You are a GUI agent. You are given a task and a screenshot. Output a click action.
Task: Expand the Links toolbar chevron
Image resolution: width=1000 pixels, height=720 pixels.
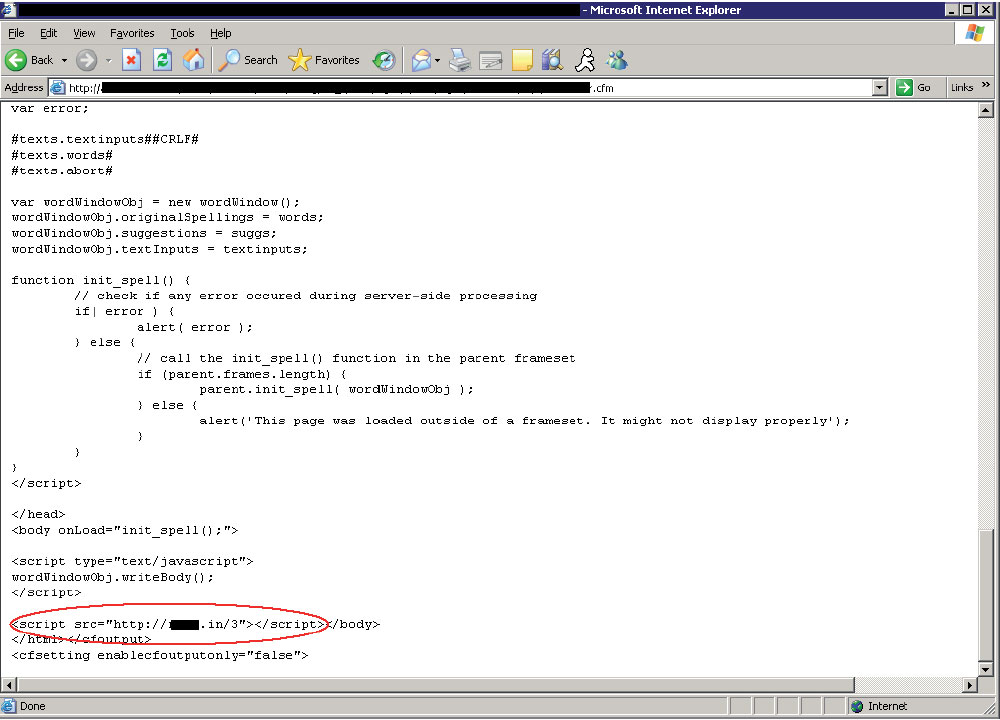986,85
